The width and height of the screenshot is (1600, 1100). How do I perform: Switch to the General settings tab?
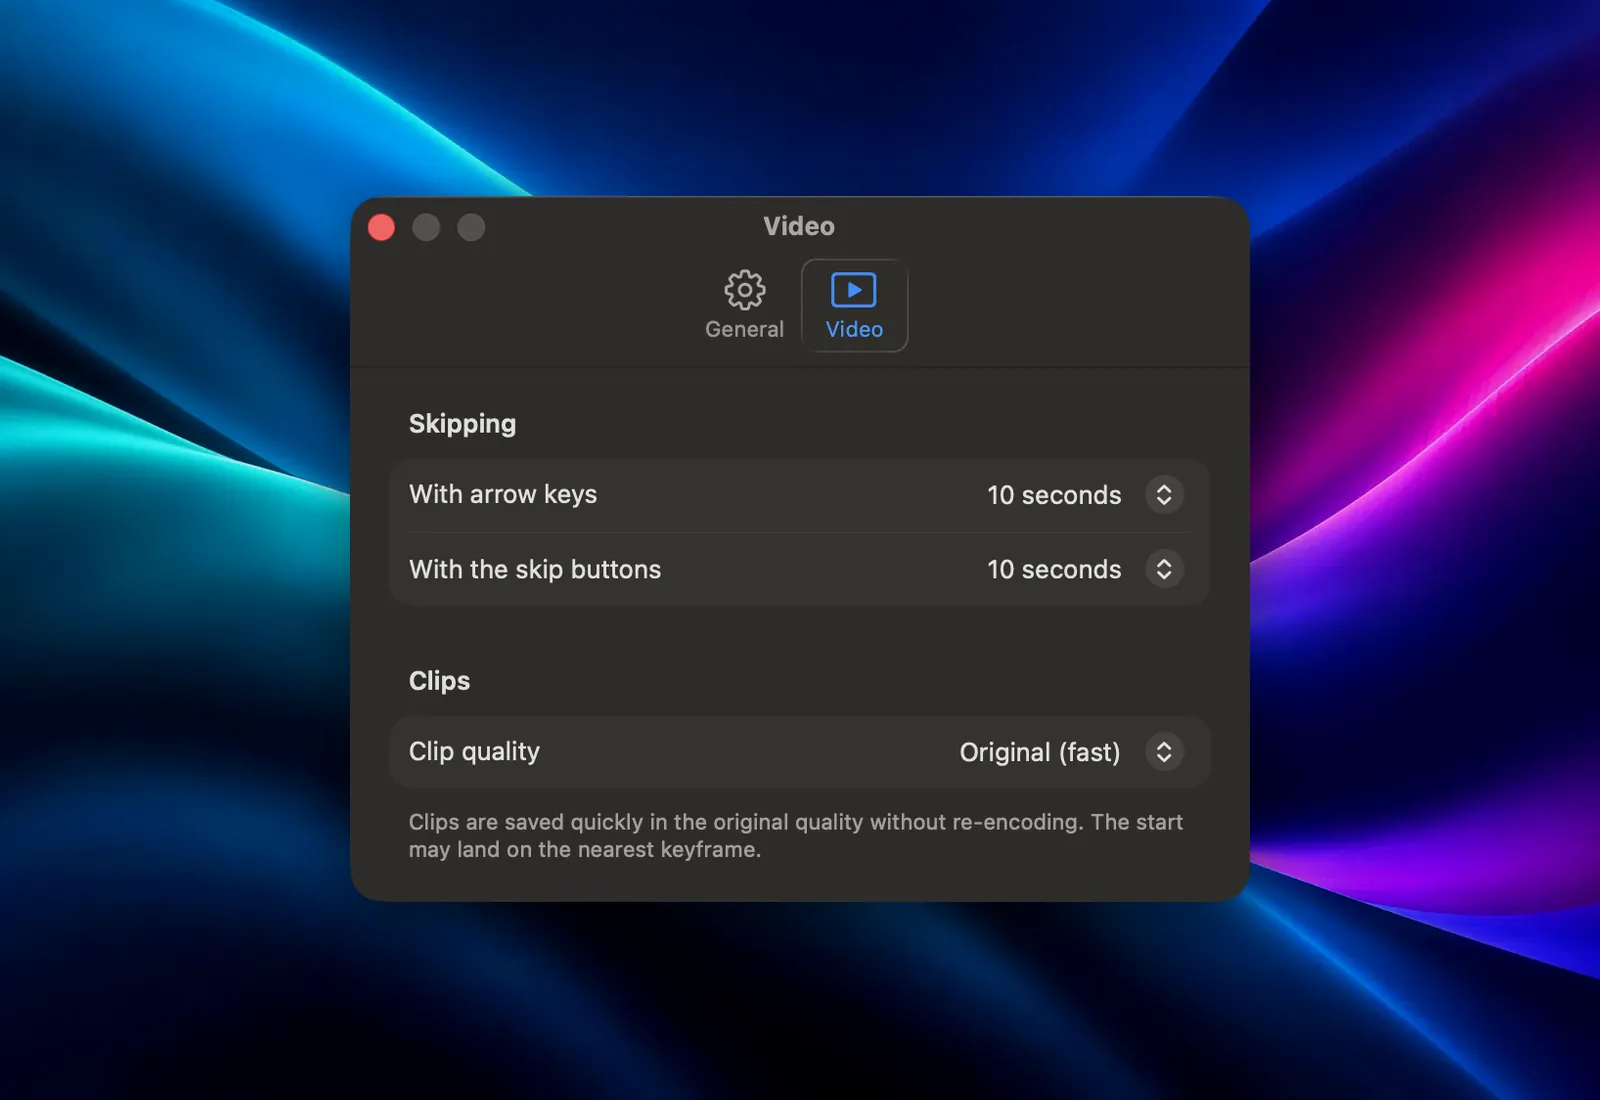tap(744, 306)
